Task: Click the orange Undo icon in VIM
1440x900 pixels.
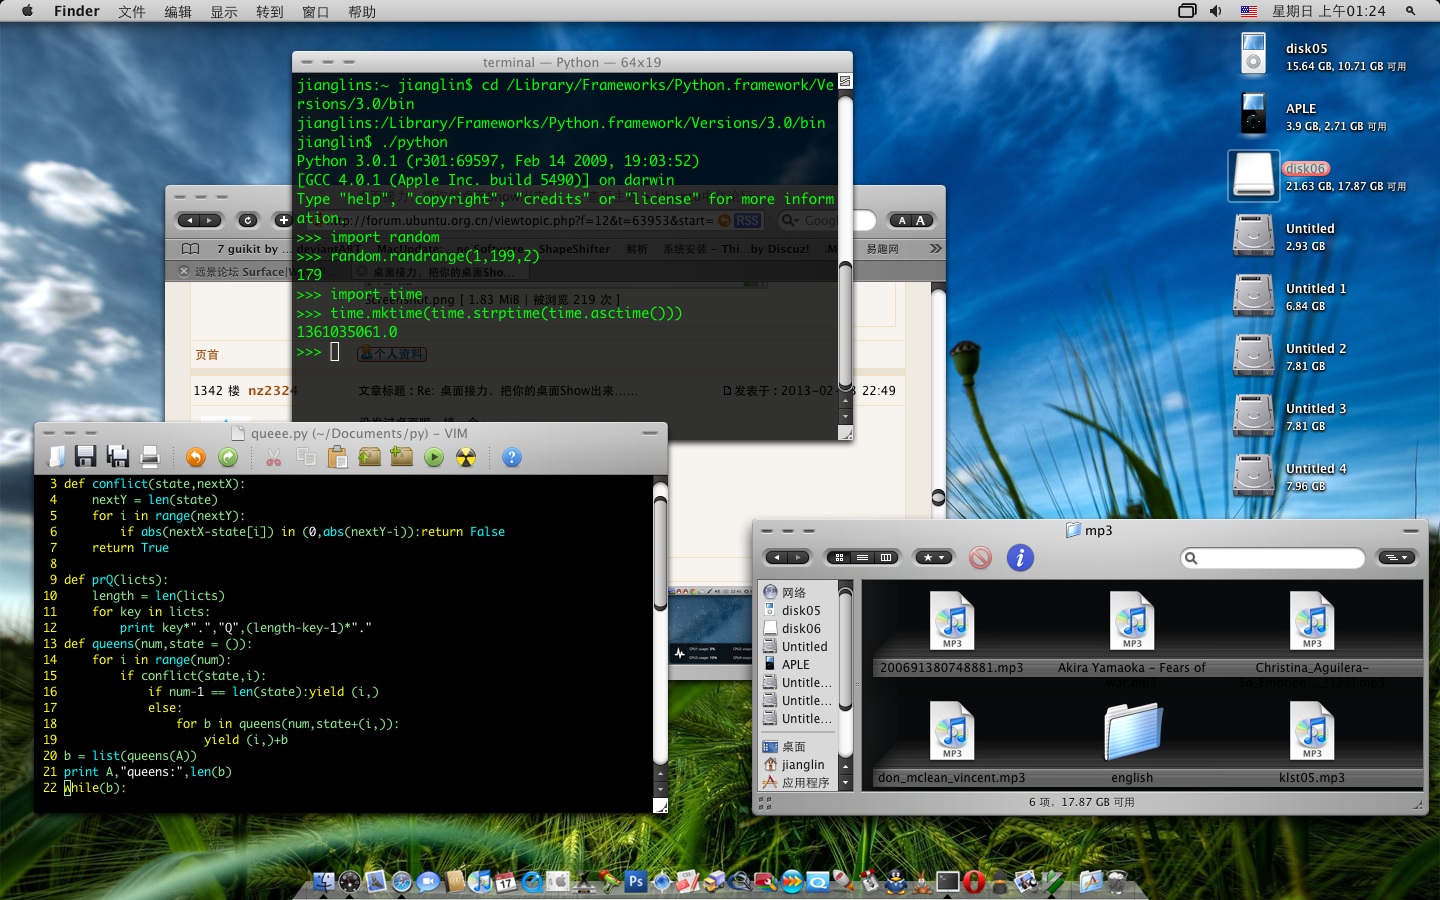Action: [196, 457]
